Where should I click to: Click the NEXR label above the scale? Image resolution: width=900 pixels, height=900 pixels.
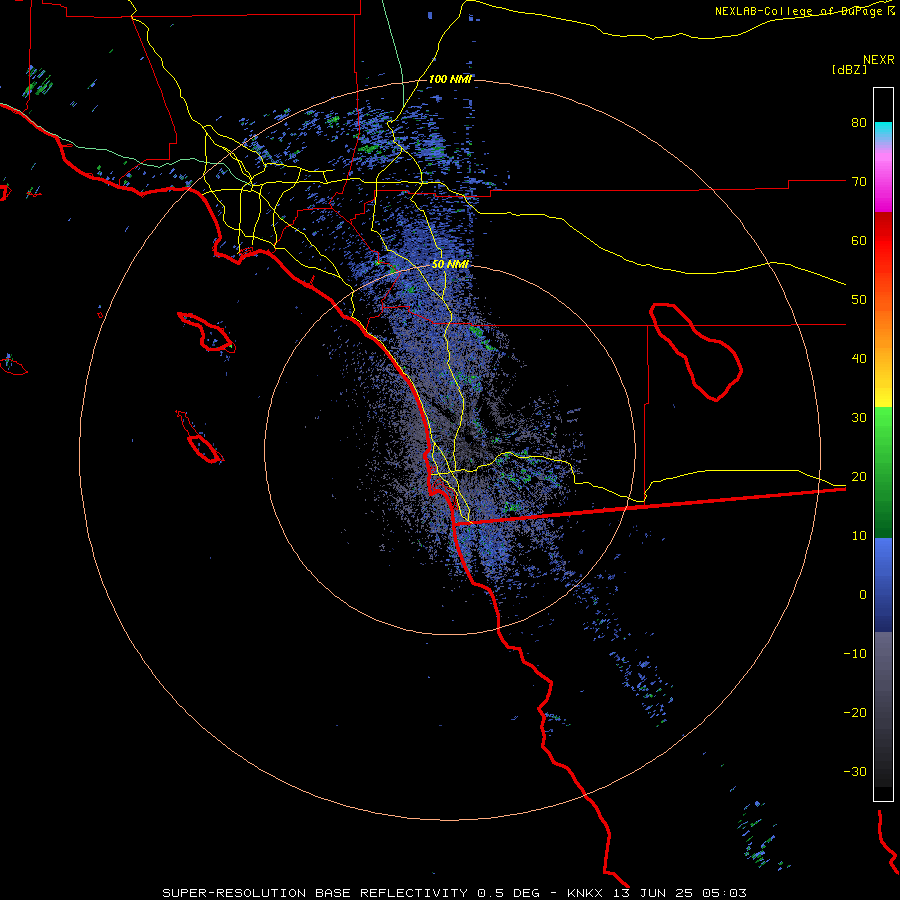pyautogui.click(x=878, y=60)
